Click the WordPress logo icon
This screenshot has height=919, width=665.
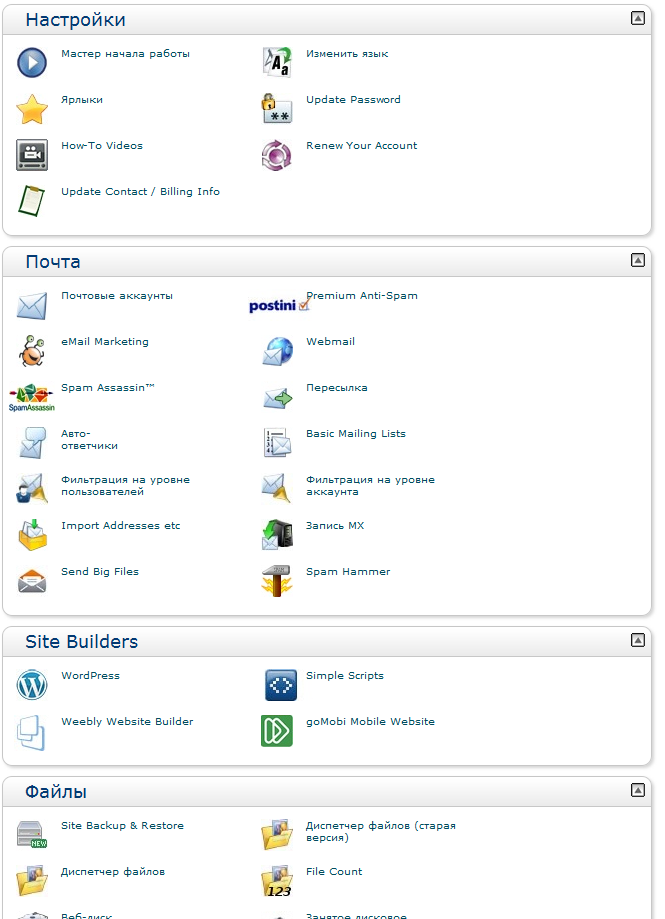(x=32, y=685)
